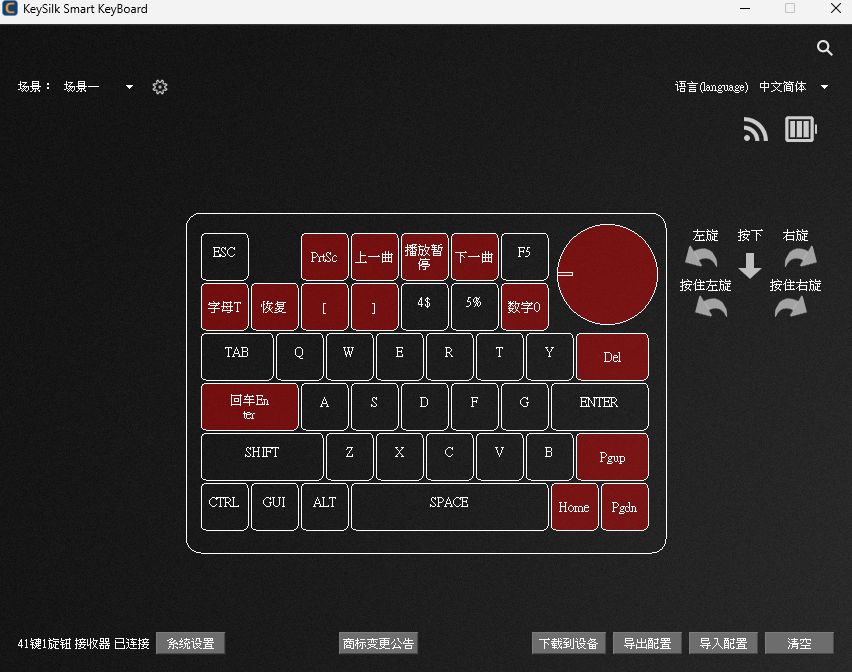Viewport: 852px width, 672px height.
Task: Click the 导入配置 button
Action: pyautogui.click(x=723, y=643)
